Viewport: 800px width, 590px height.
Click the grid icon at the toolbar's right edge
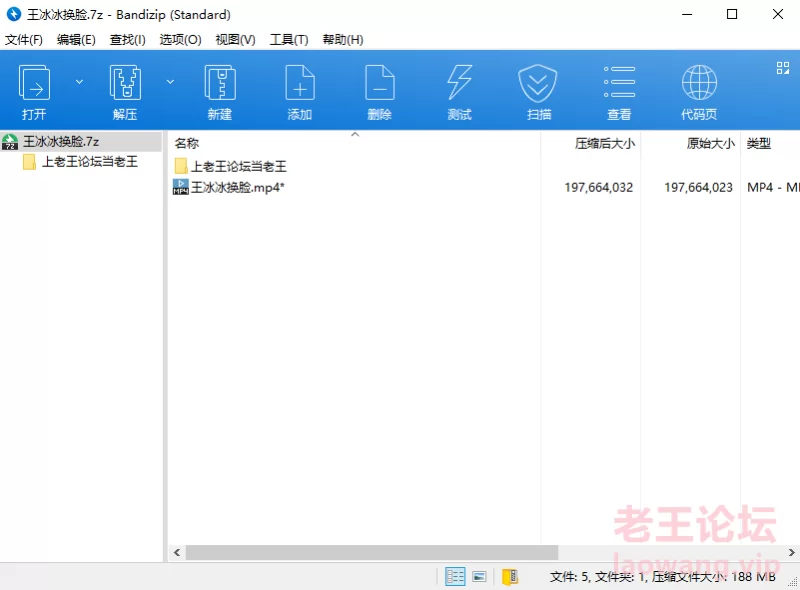pyautogui.click(x=783, y=68)
